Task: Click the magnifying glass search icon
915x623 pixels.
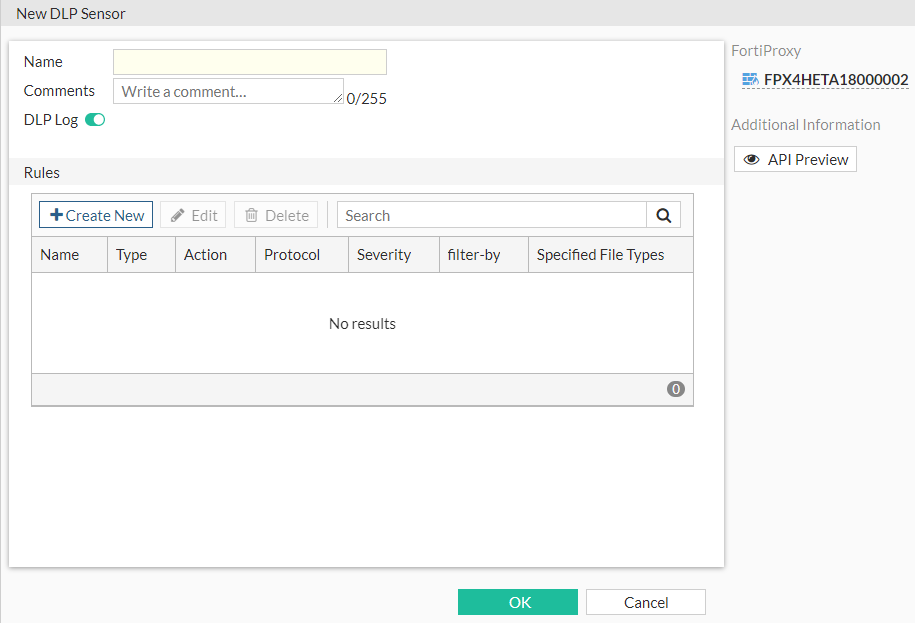Action: coord(663,214)
